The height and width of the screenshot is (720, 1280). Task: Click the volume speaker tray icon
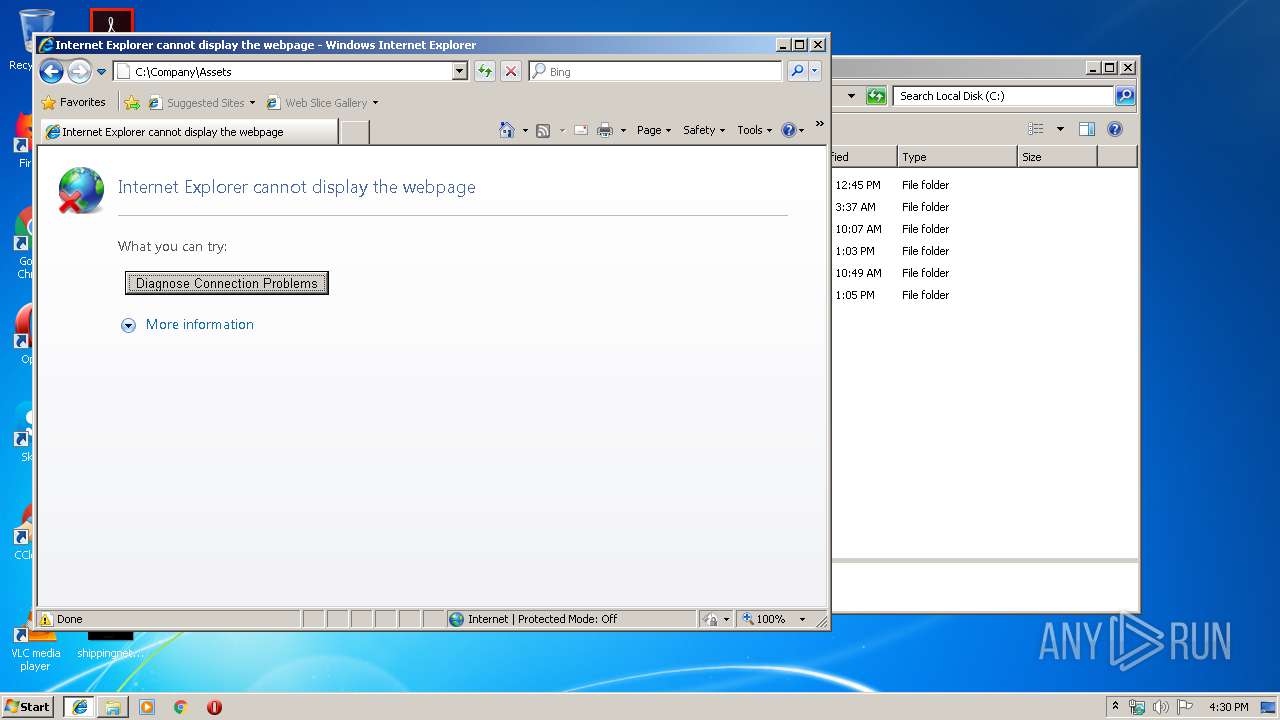pos(1161,707)
